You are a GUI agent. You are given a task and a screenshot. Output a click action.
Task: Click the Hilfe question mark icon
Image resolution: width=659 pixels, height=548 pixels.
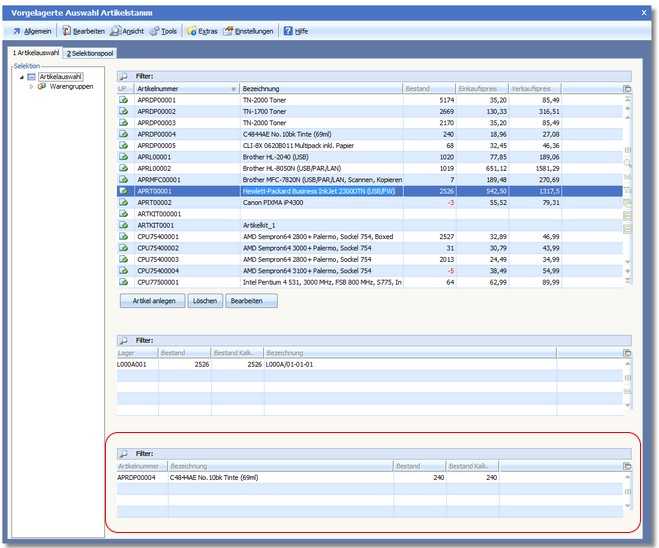tap(288, 31)
